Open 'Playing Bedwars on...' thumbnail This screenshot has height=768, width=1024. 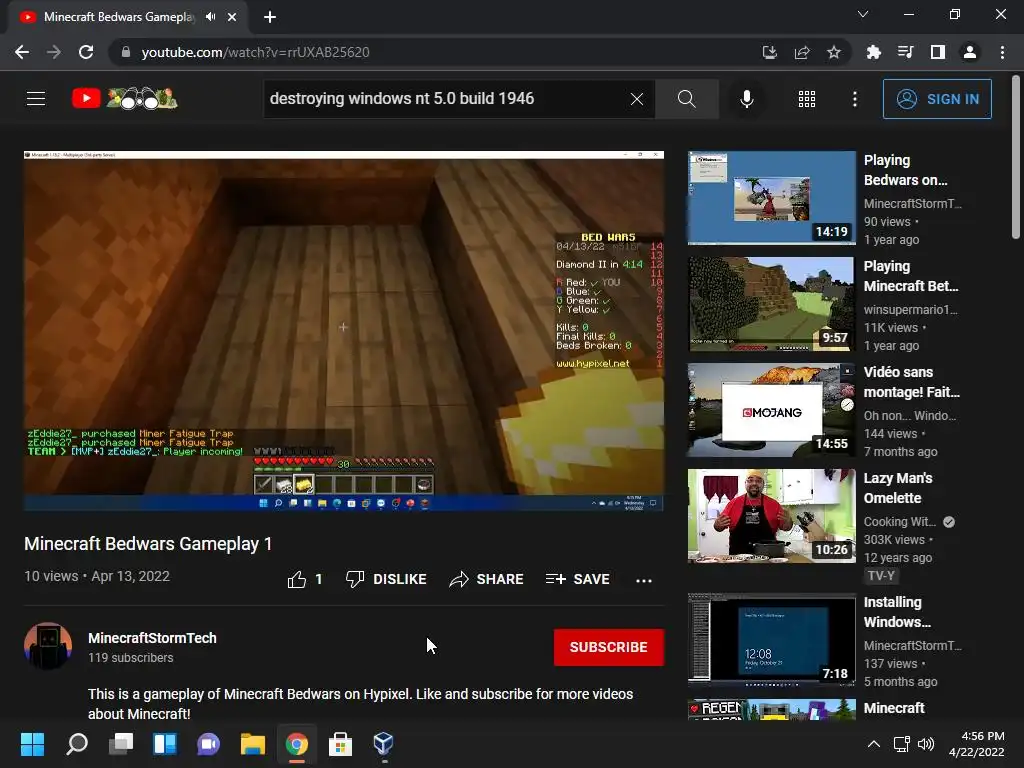[x=772, y=198]
